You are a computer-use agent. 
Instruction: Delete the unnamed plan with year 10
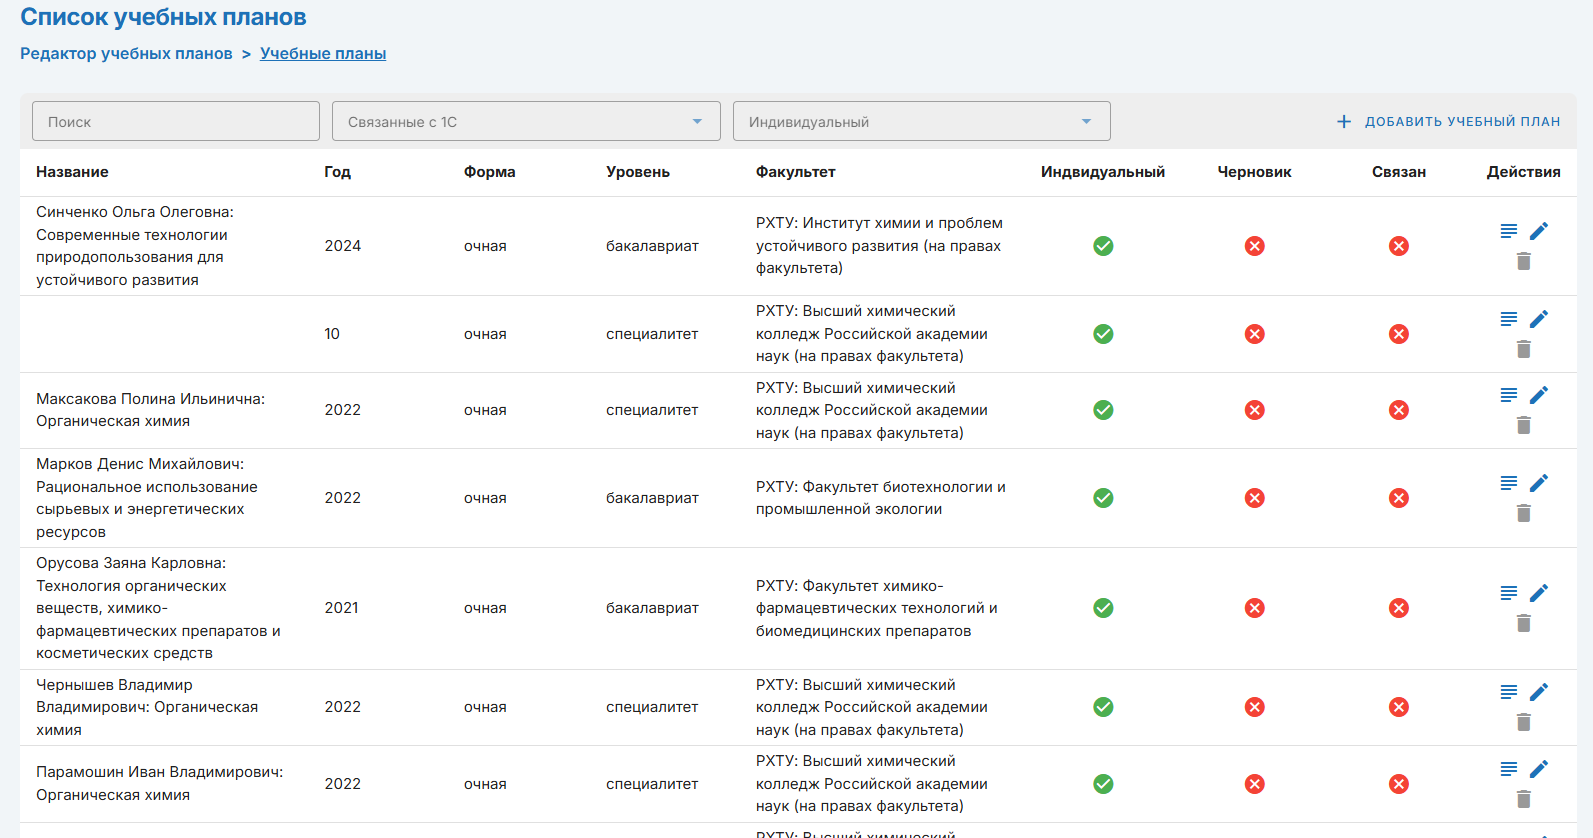(x=1523, y=349)
